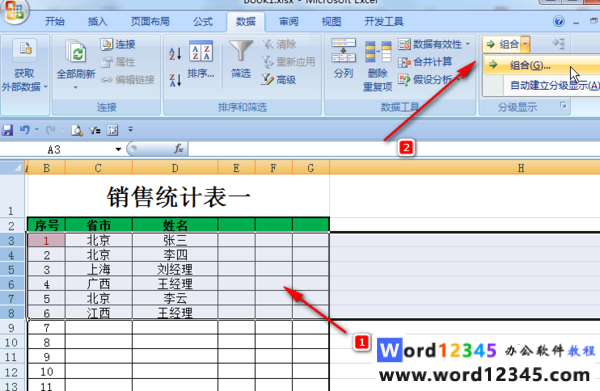Click the filter toggle quick-access icon
Image resolution: width=600 pixels, height=391 pixels.
click(95, 130)
